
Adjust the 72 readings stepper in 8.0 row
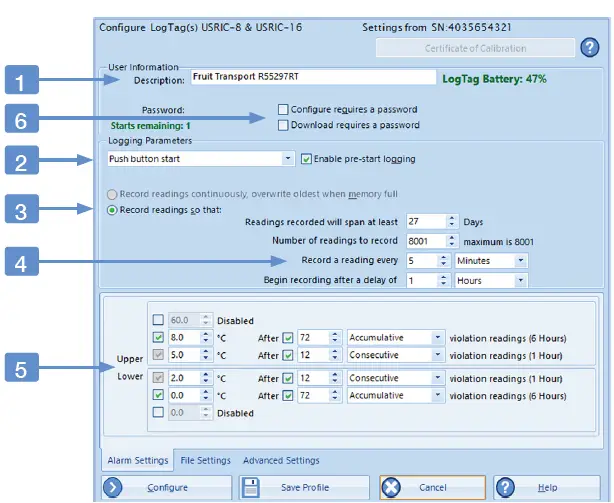tap(334, 337)
